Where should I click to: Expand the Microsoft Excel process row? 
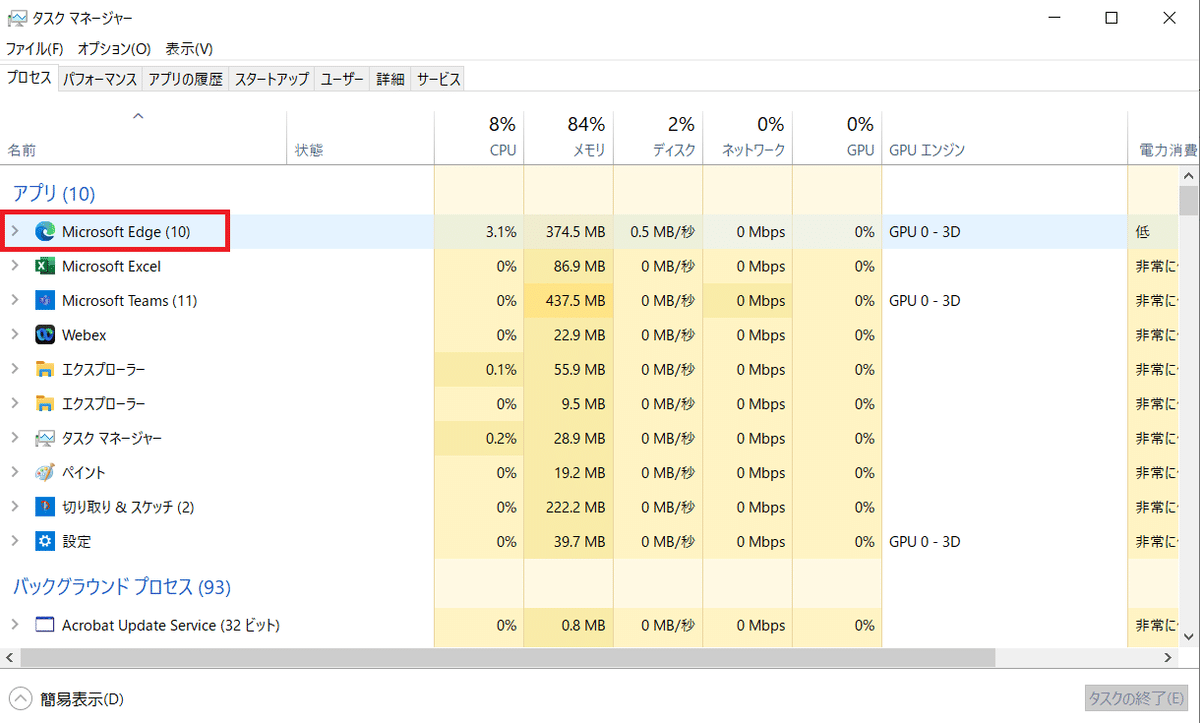tap(15, 266)
